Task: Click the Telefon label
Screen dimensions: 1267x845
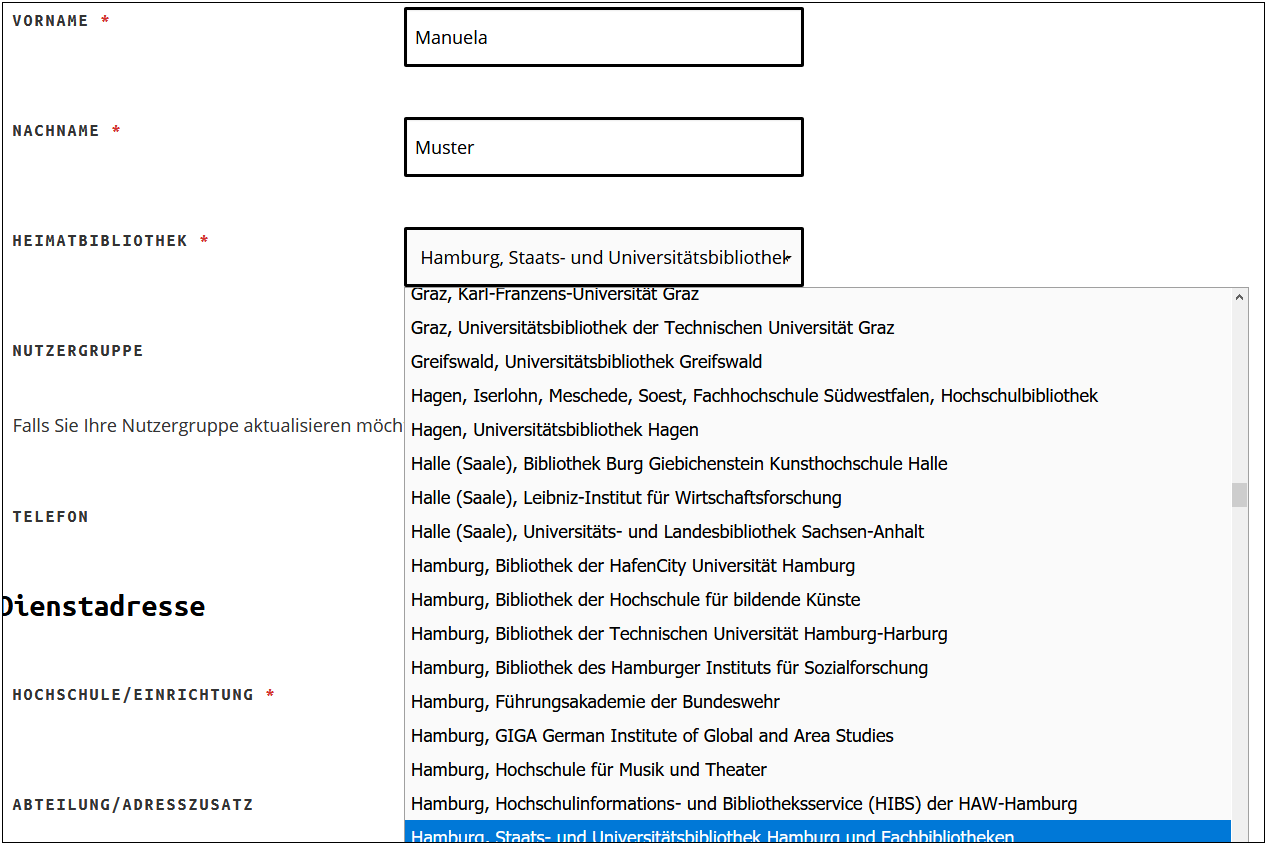Action: click(x=51, y=517)
